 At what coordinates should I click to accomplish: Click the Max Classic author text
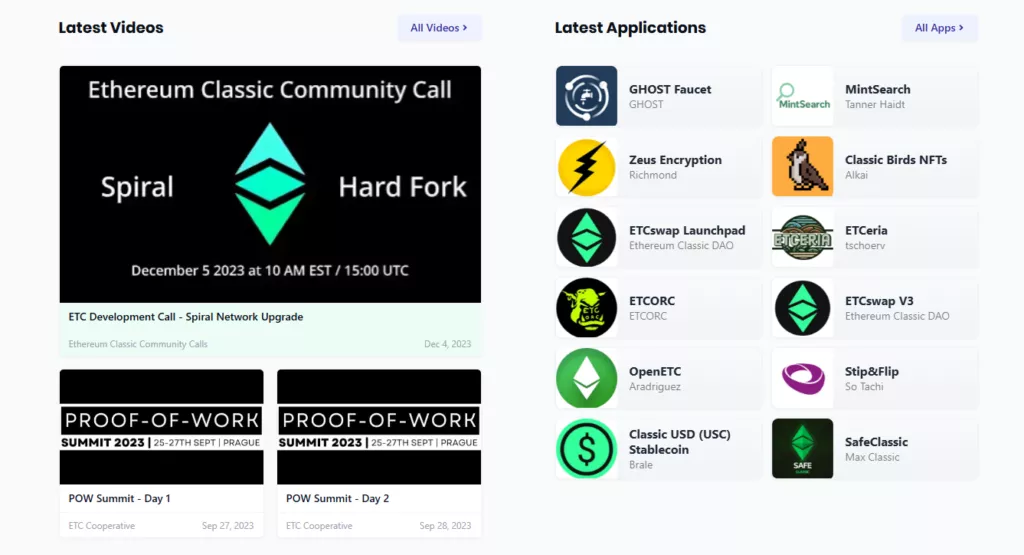872,457
